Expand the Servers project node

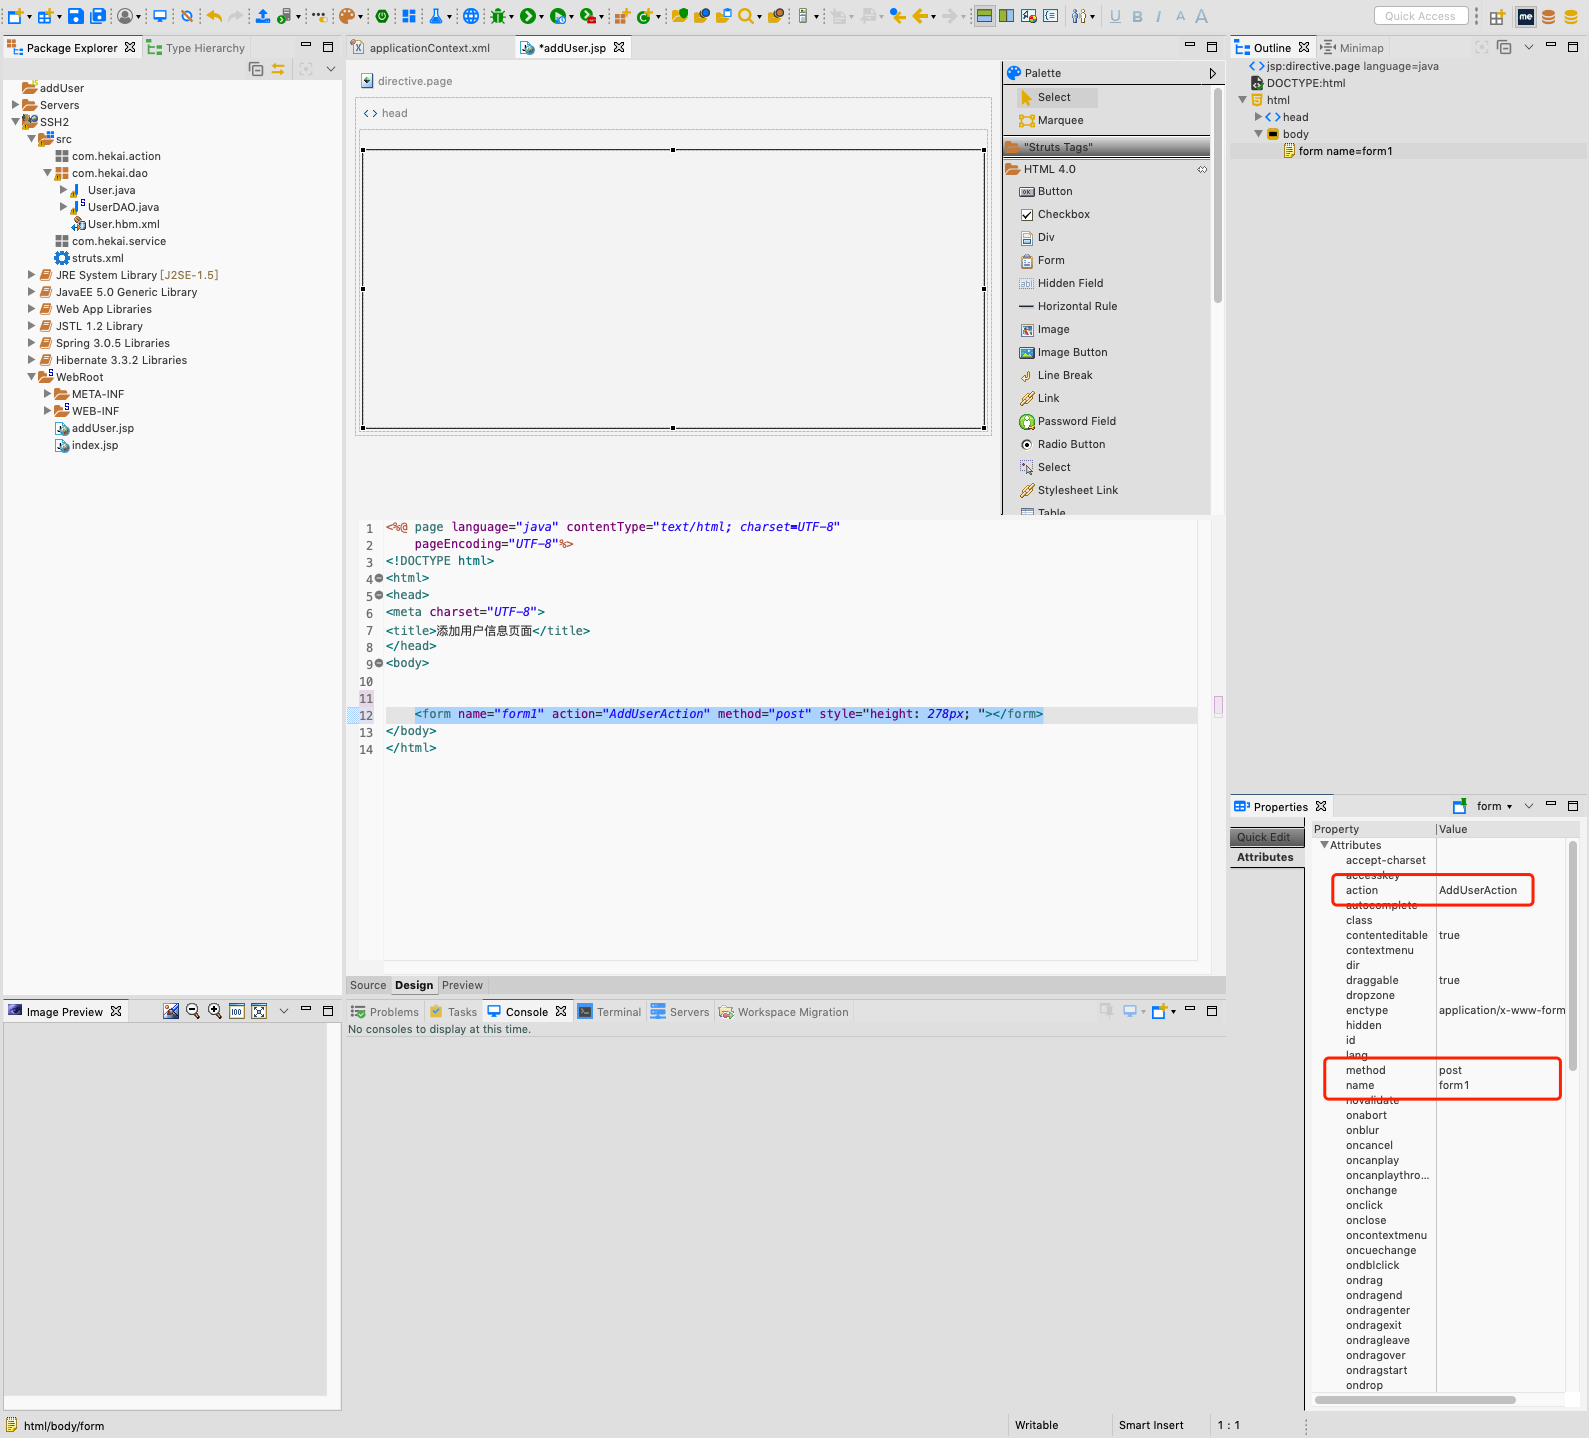pyautogui.click(x=16, y=105)
